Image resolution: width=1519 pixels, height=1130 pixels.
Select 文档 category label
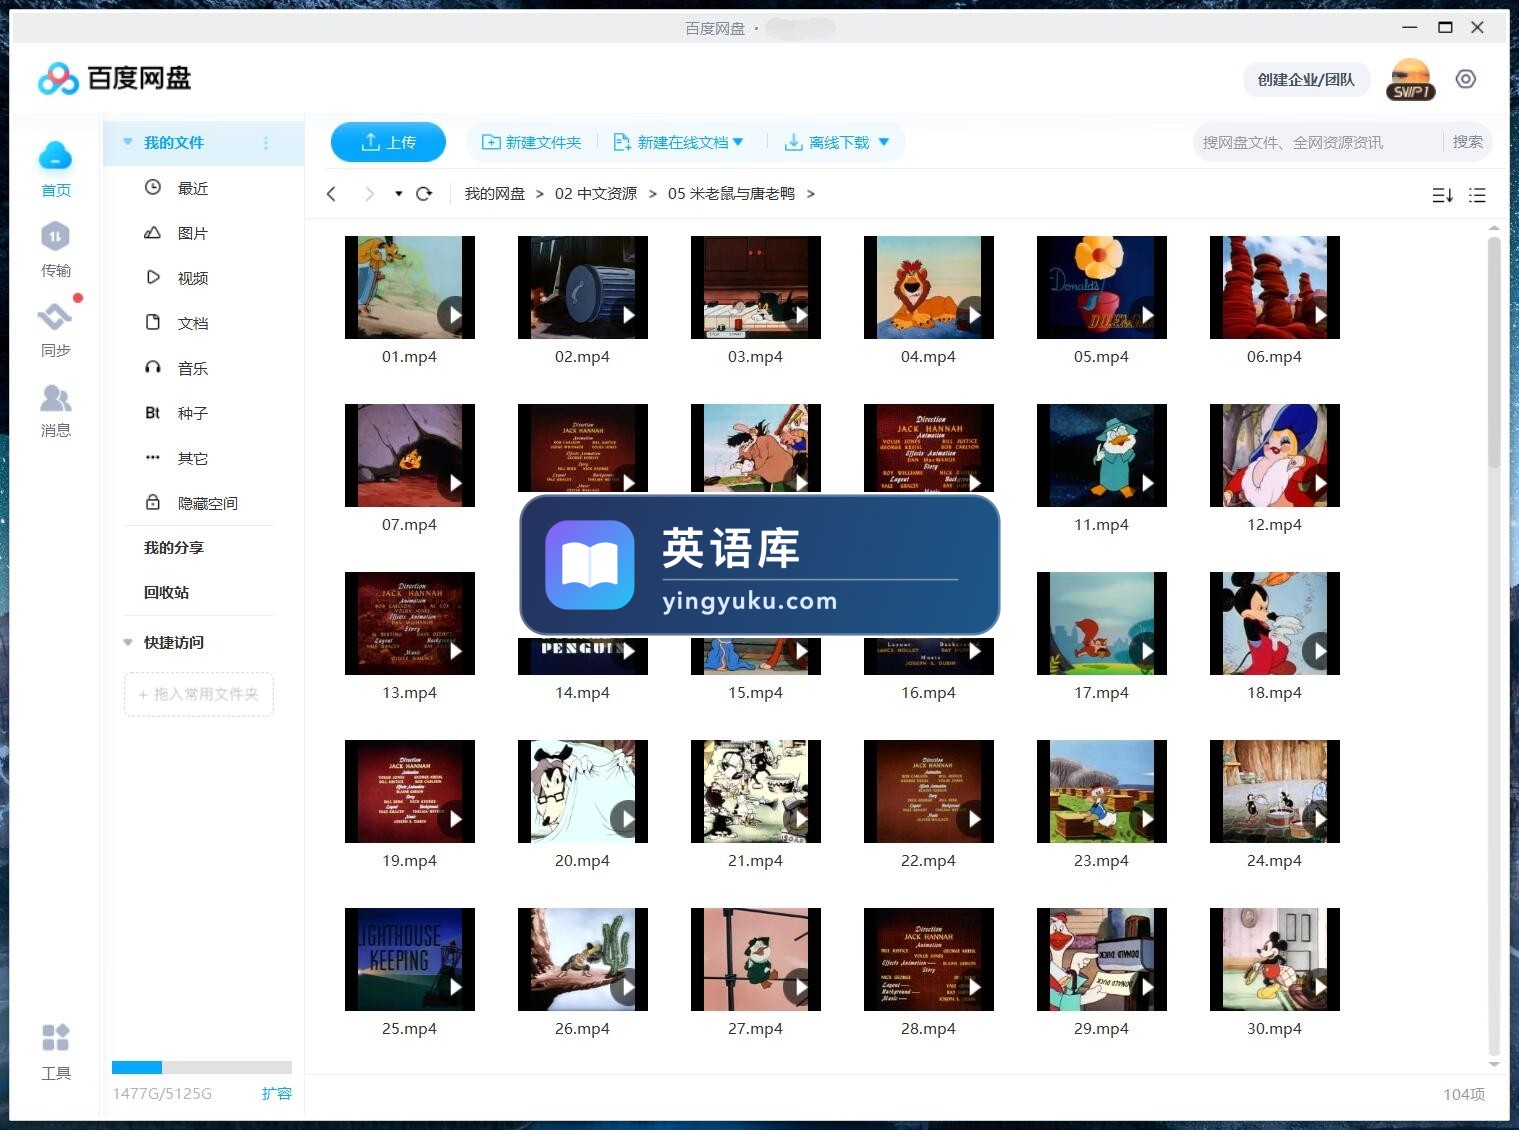(x=193, y=323)
